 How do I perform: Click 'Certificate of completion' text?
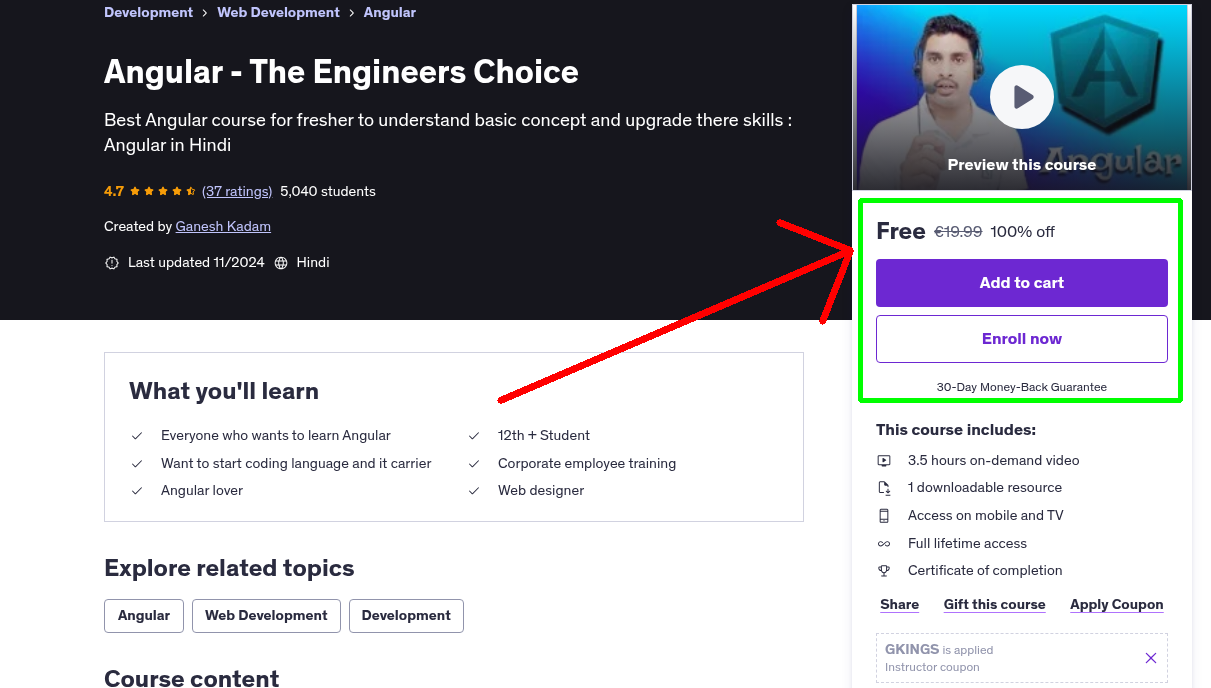pyautogui.click(x=985, y=571)
